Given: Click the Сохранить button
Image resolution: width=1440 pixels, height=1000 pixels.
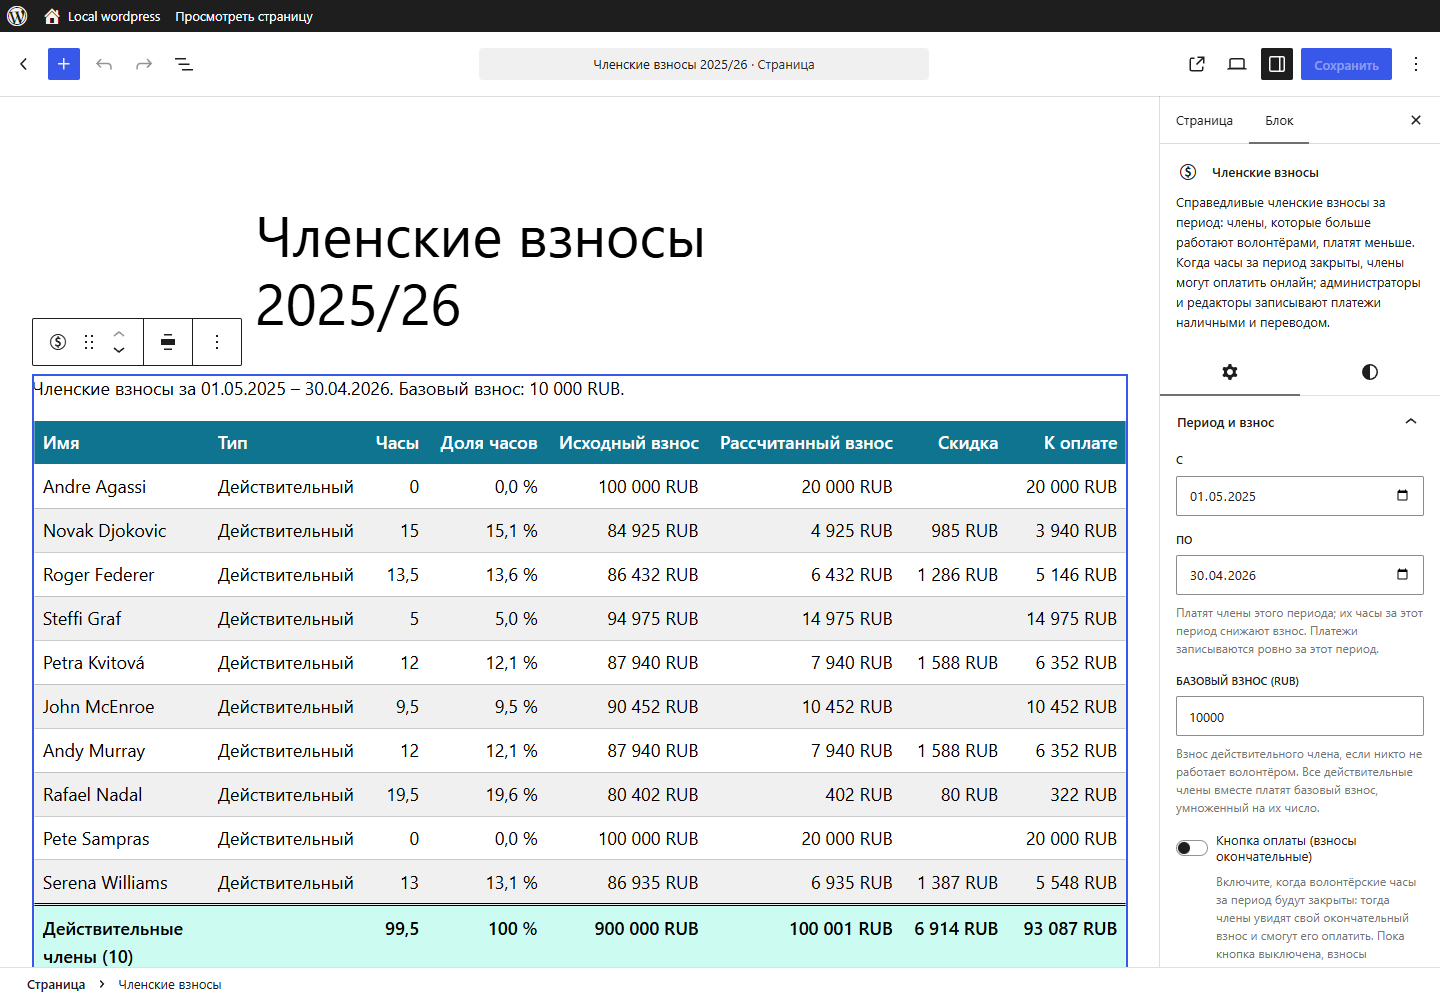Looking at the screenshot, I should [1346, 64].
